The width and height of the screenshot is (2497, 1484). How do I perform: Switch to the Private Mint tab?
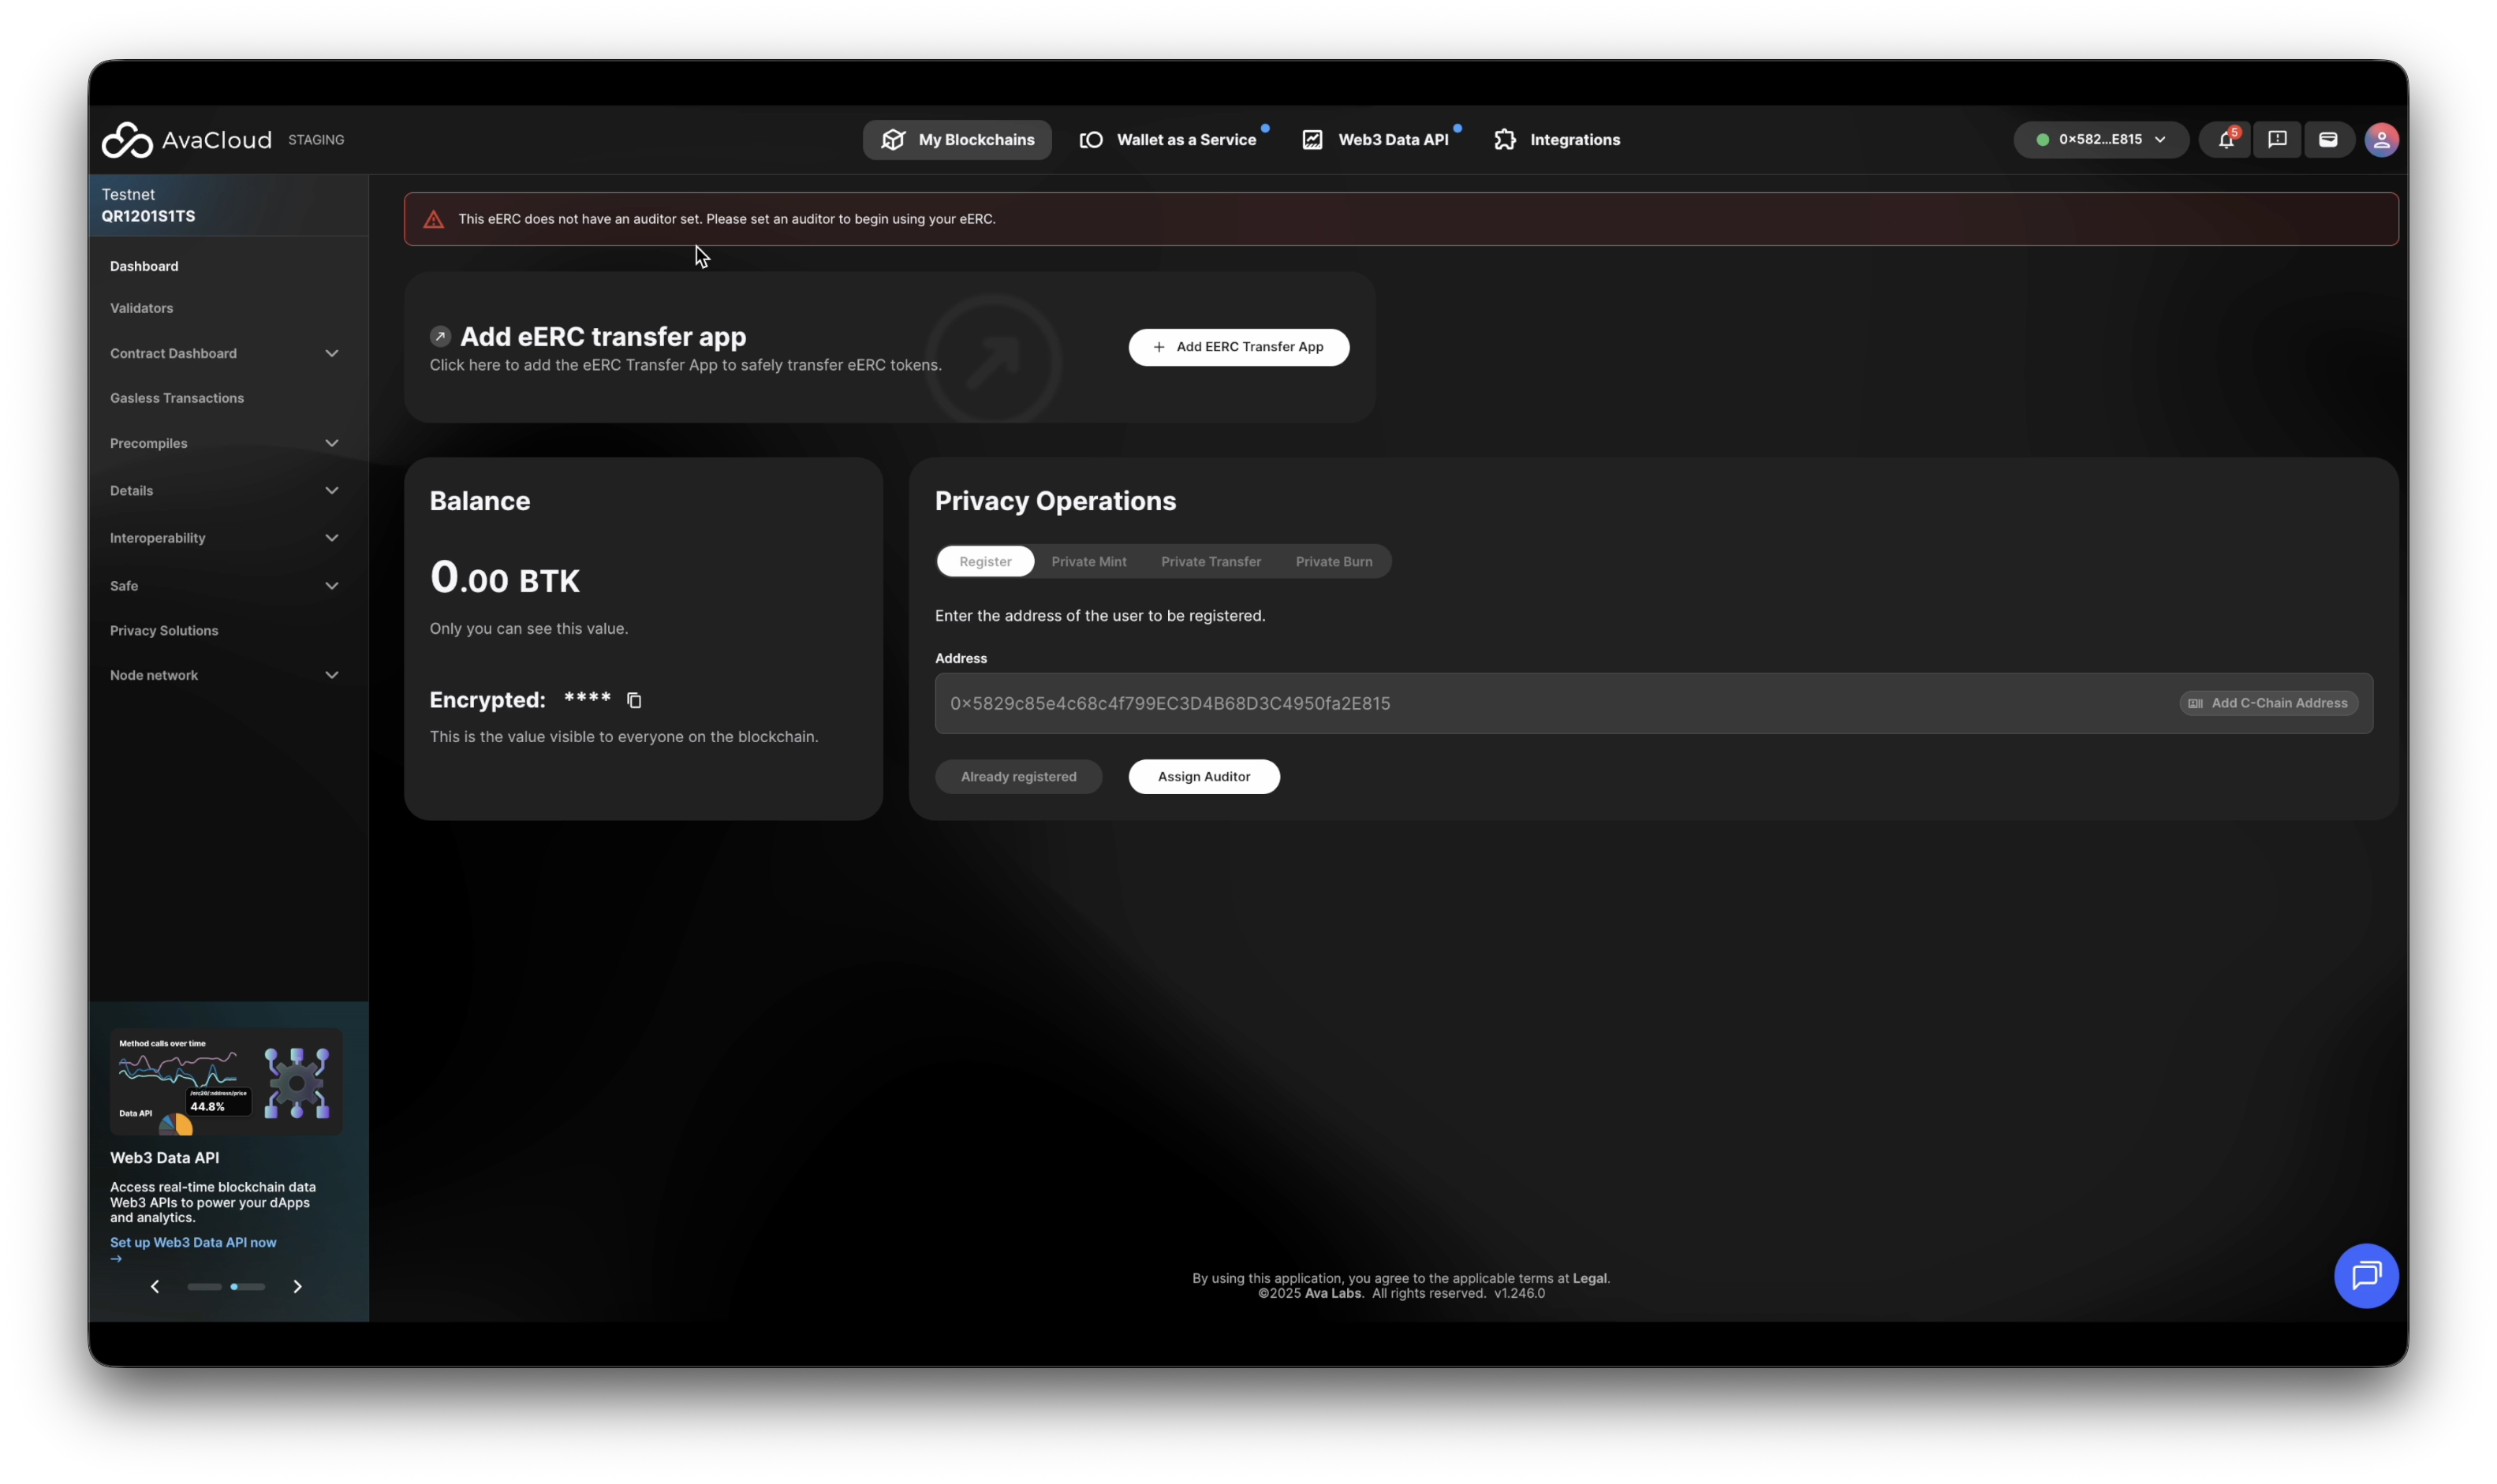point(1088,561)
